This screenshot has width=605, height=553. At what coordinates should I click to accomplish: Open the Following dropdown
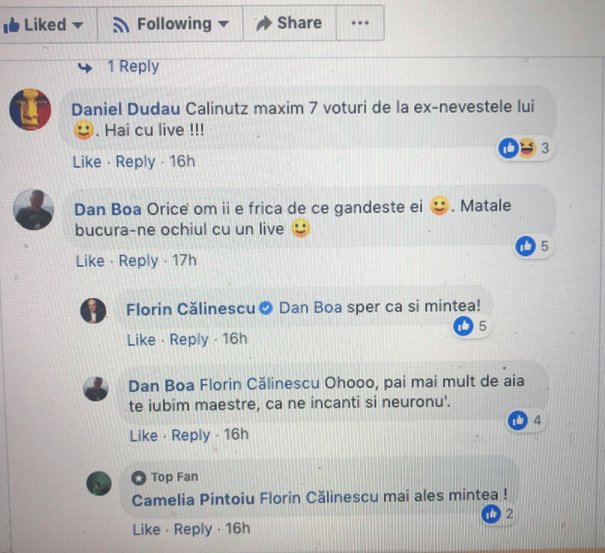tap(170, 24)
